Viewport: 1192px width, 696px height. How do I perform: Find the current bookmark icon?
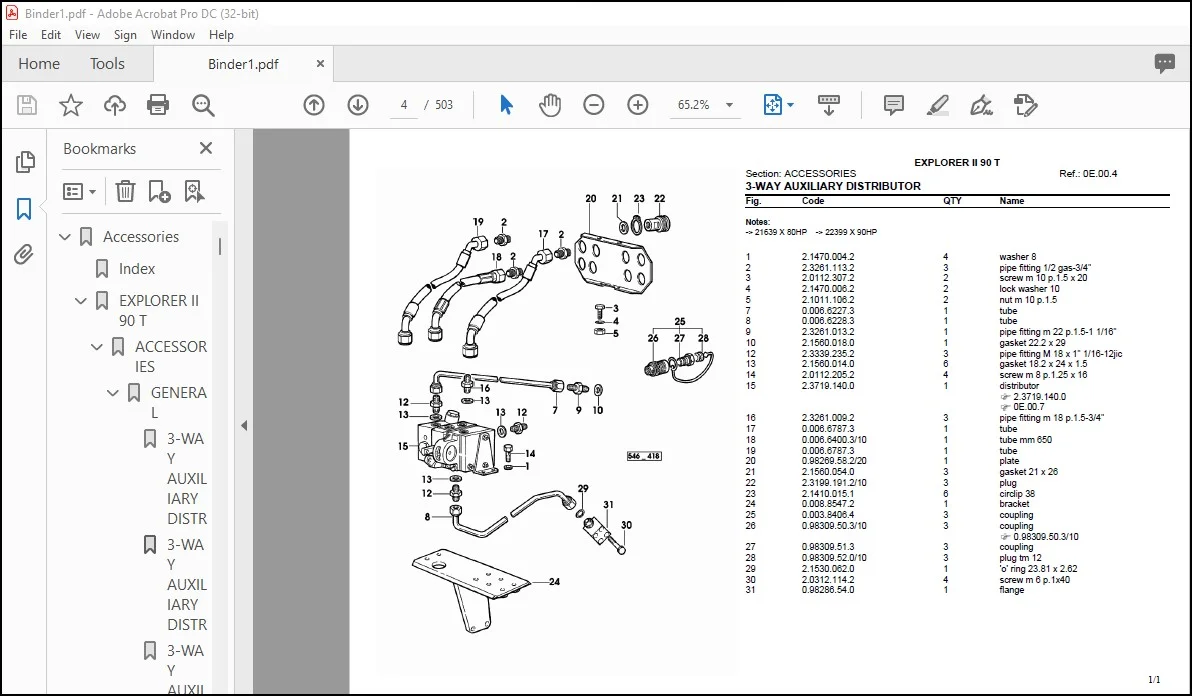click(x=195, y=191)
